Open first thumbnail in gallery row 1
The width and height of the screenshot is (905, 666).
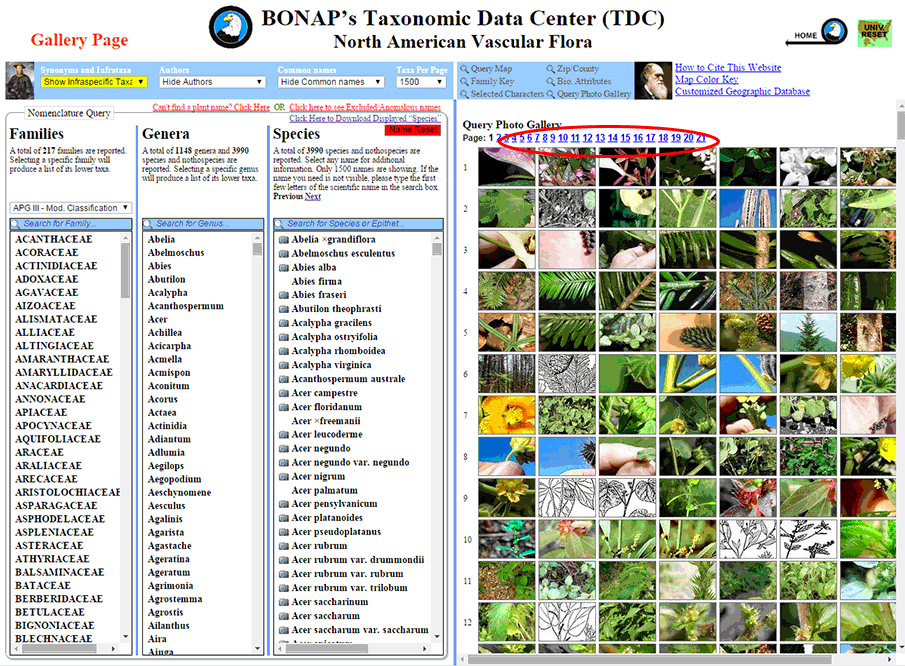[506, 167]
